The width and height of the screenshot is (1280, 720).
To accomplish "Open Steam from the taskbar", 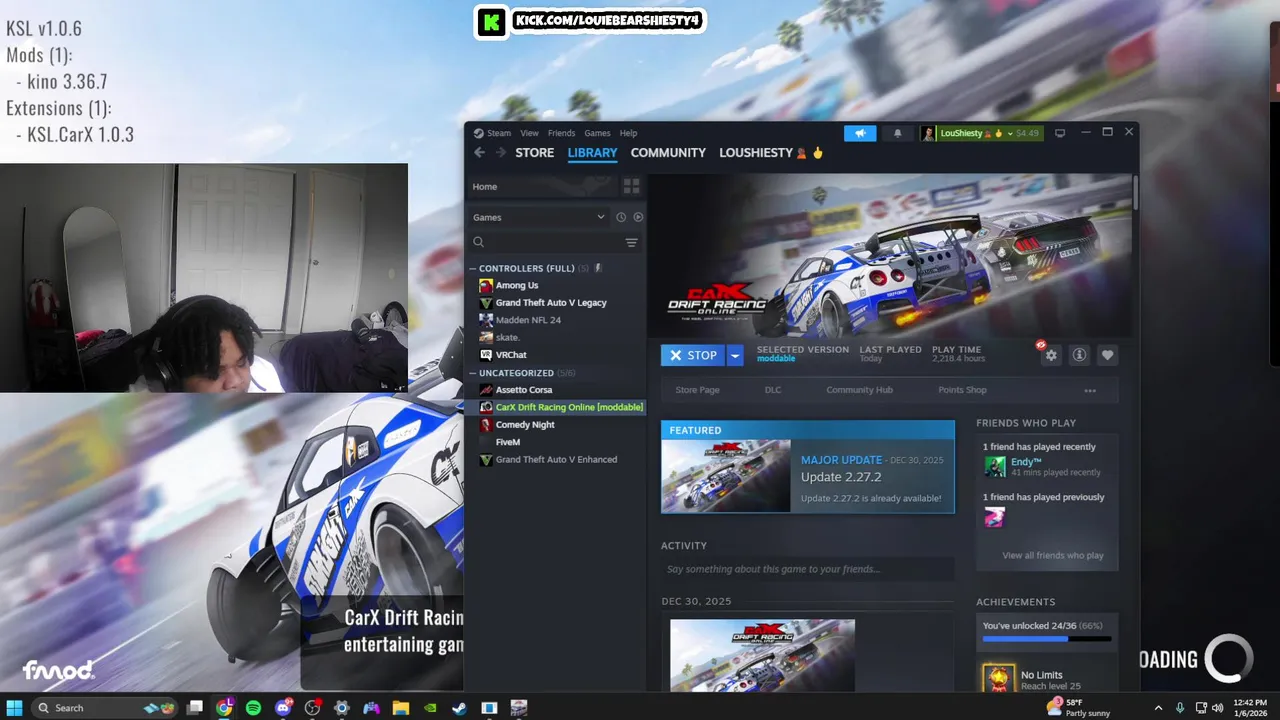I will 459,707.
